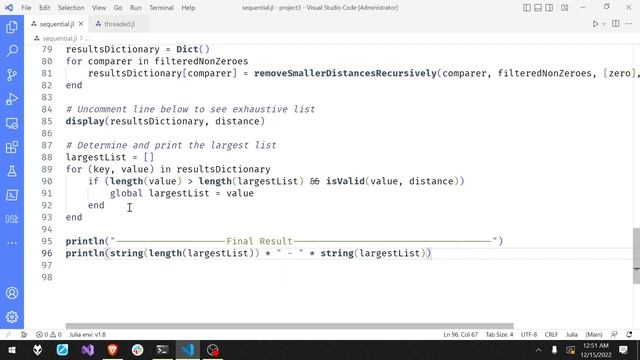Image resolution: width=640 pixels, height=360 pixels.
Task: Open the Remote Explorer view
Action: pyautogui.click(x=12, y=123)
